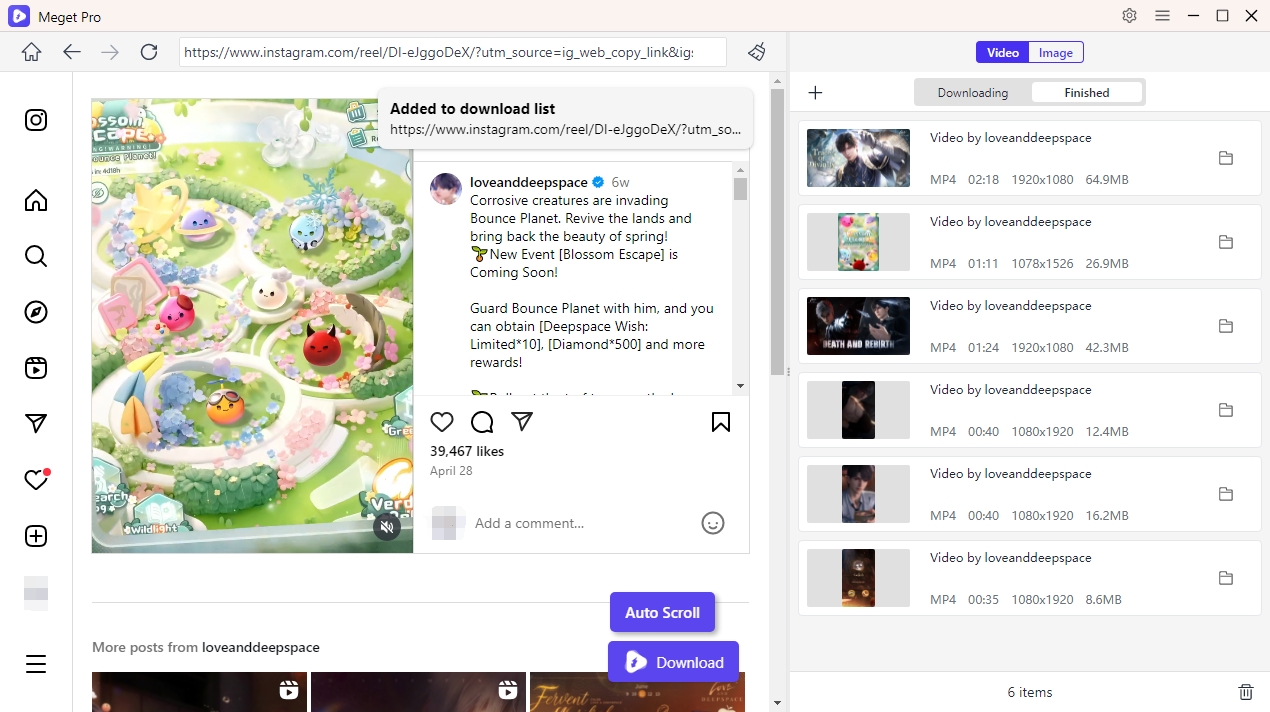Click the Blossom Escape reel video
The width and height of the screenshot is (1270, 712).
(x=252, y=325)
